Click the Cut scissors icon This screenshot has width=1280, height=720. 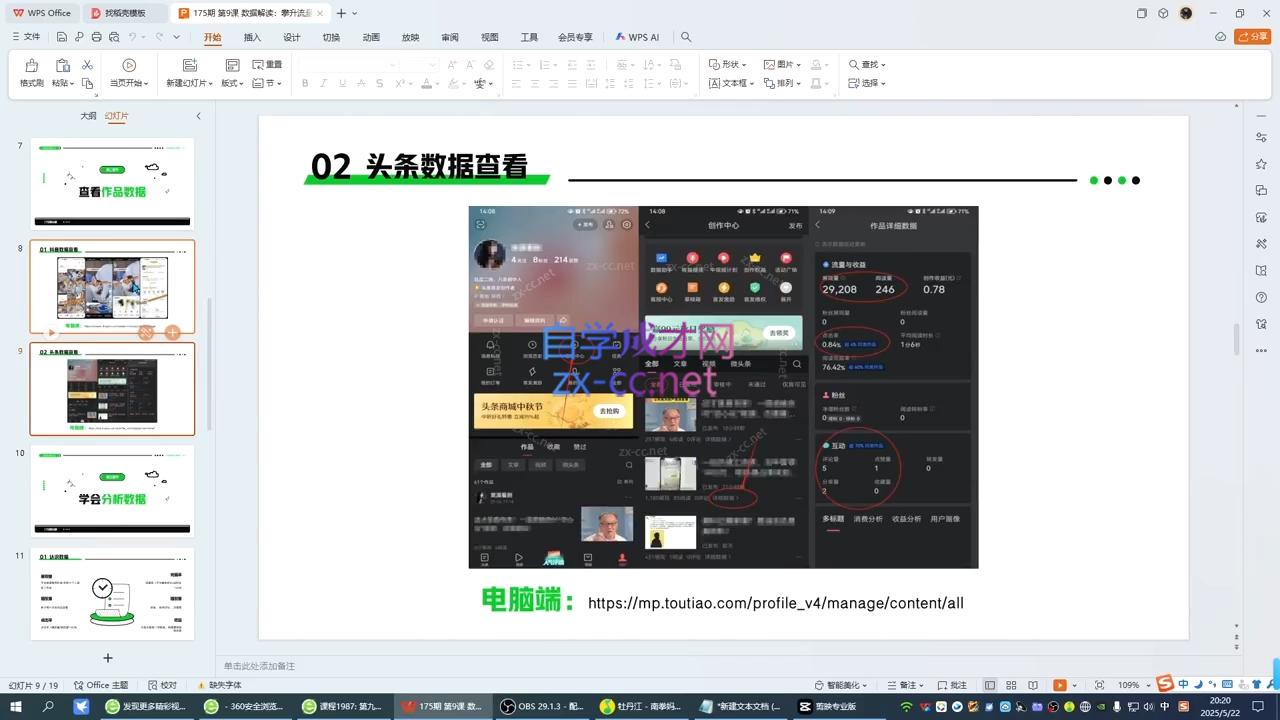(87, 65)
